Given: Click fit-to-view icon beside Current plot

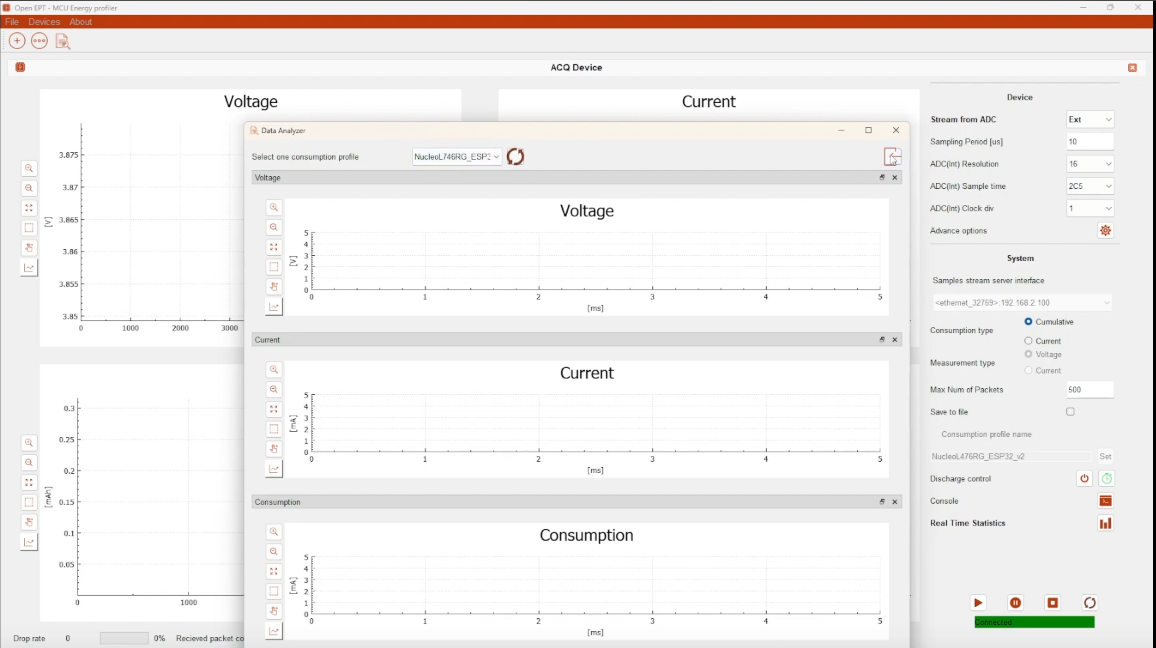Looking at the screenshot, I should 274,408.
